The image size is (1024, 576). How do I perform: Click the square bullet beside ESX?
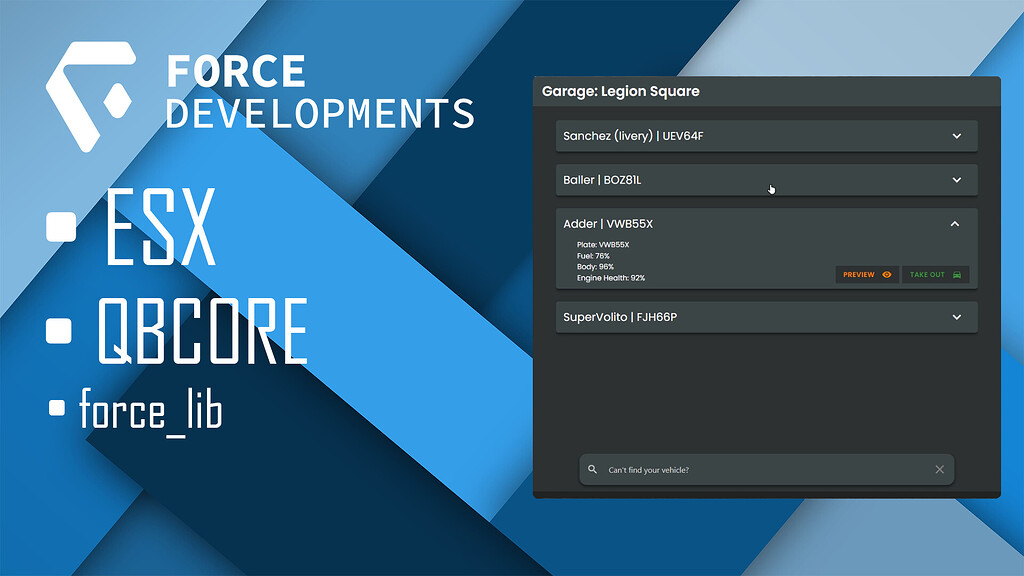(x=62, y=226)
